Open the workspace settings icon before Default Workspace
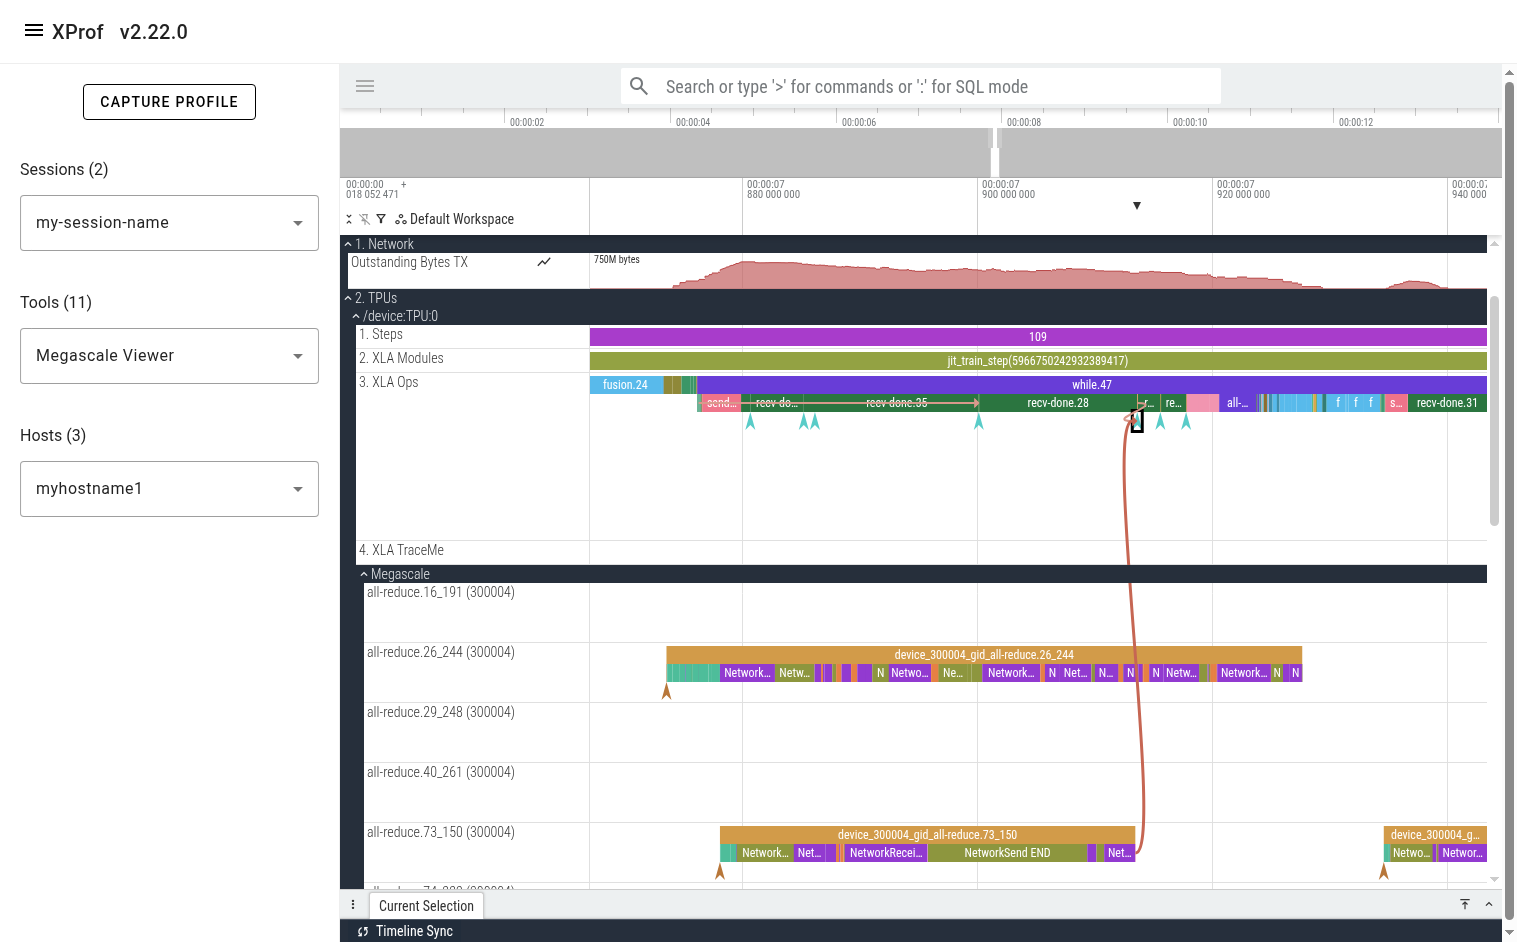The image size is (1517, 942). [400, 218]
